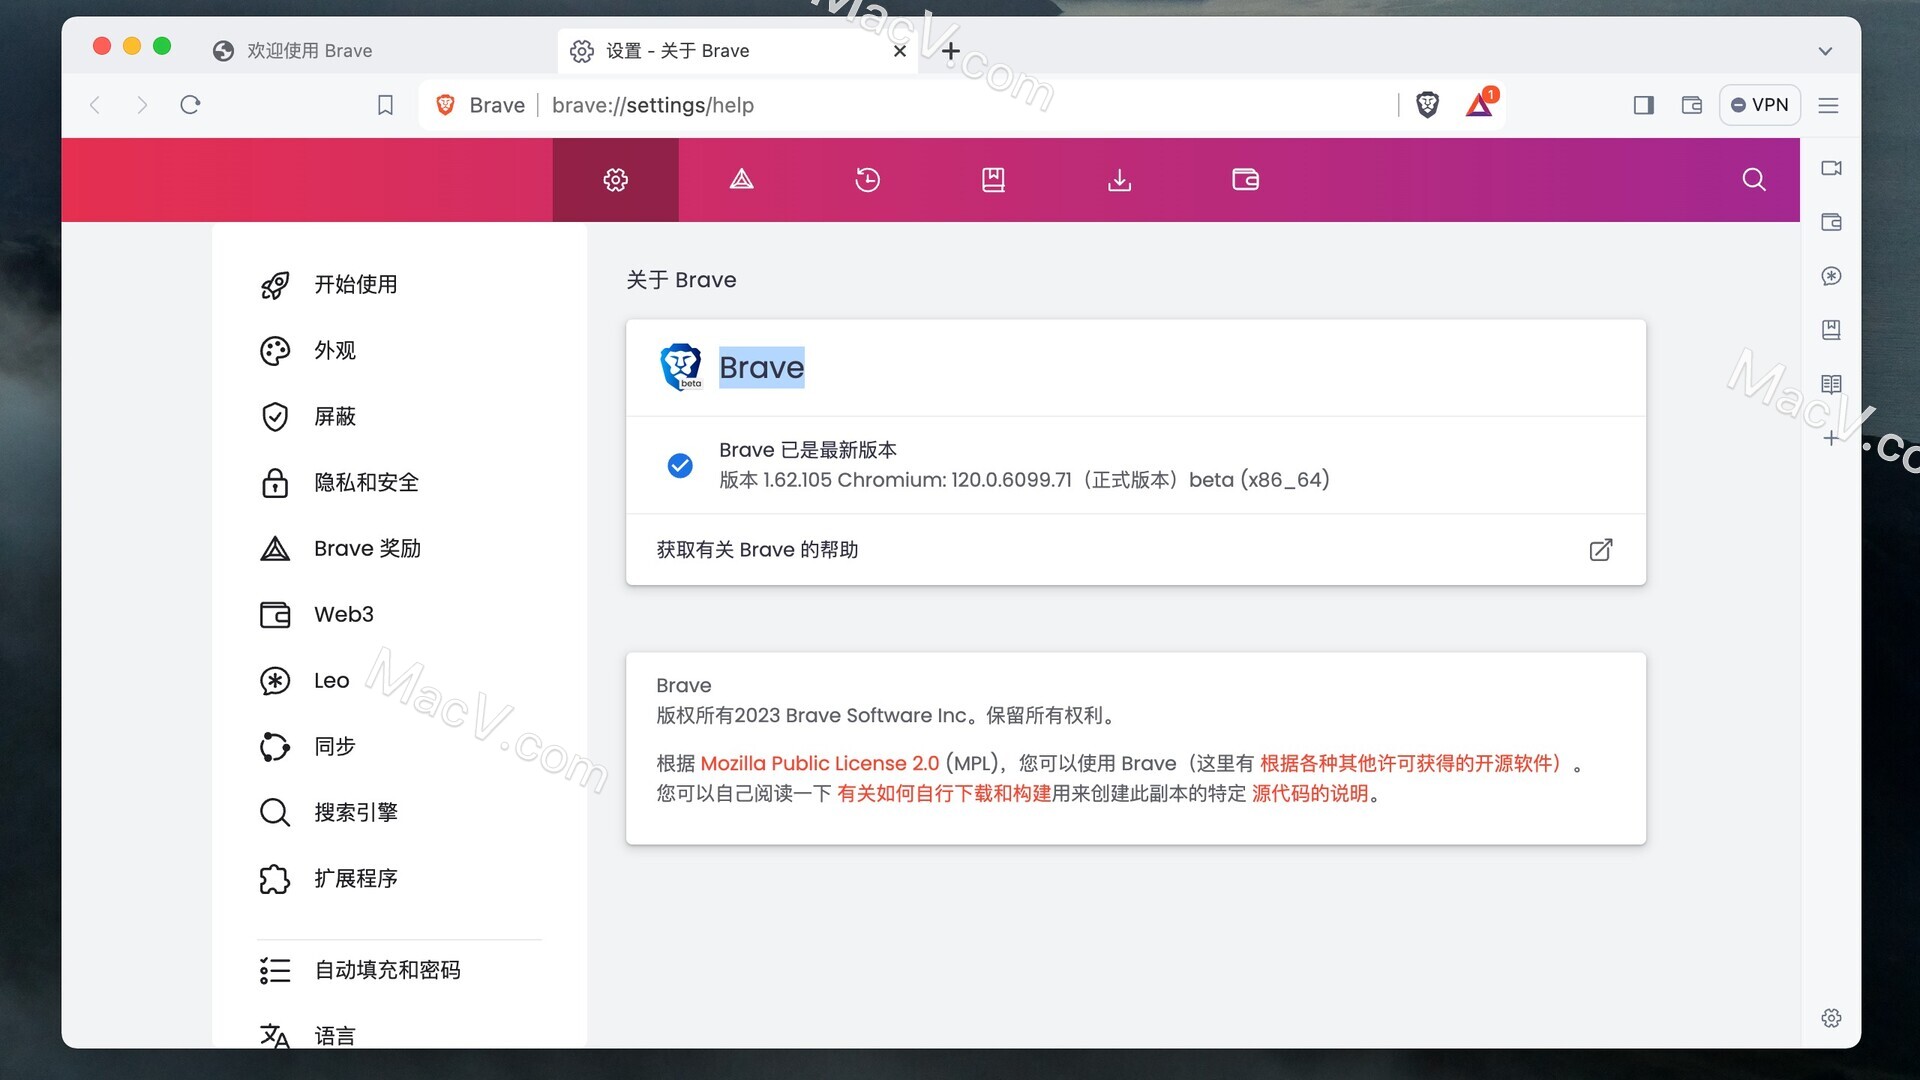The image size is (1920, 1080).
Task: Open sidebar settings gear at bottom right
Action: point(1831,1018)
